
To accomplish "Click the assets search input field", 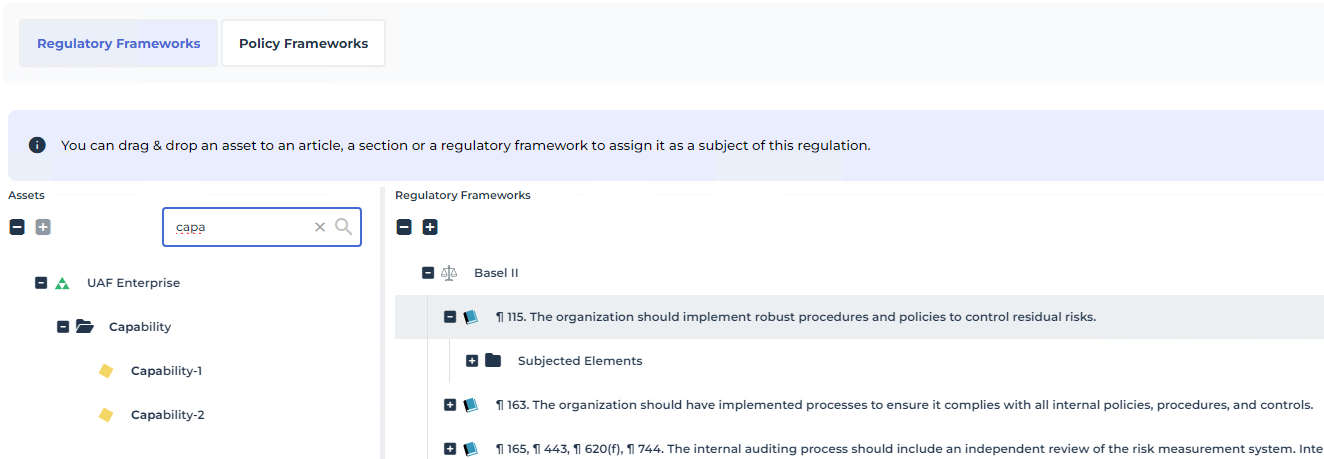I will (240, 227).
